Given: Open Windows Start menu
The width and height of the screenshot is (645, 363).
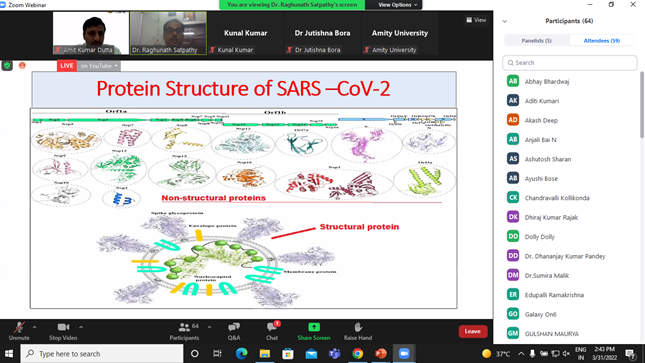Looking at the screenshot, I should click(x=9, y=354).
